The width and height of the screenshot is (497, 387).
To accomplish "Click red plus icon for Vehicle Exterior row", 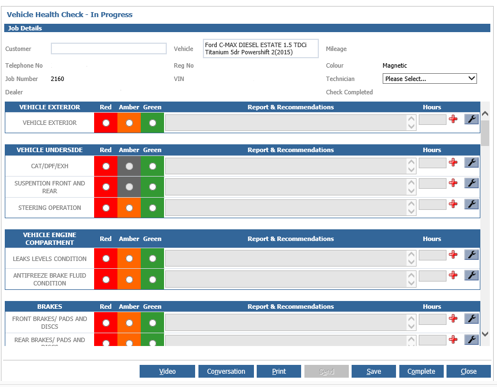I will coord(453,119).
